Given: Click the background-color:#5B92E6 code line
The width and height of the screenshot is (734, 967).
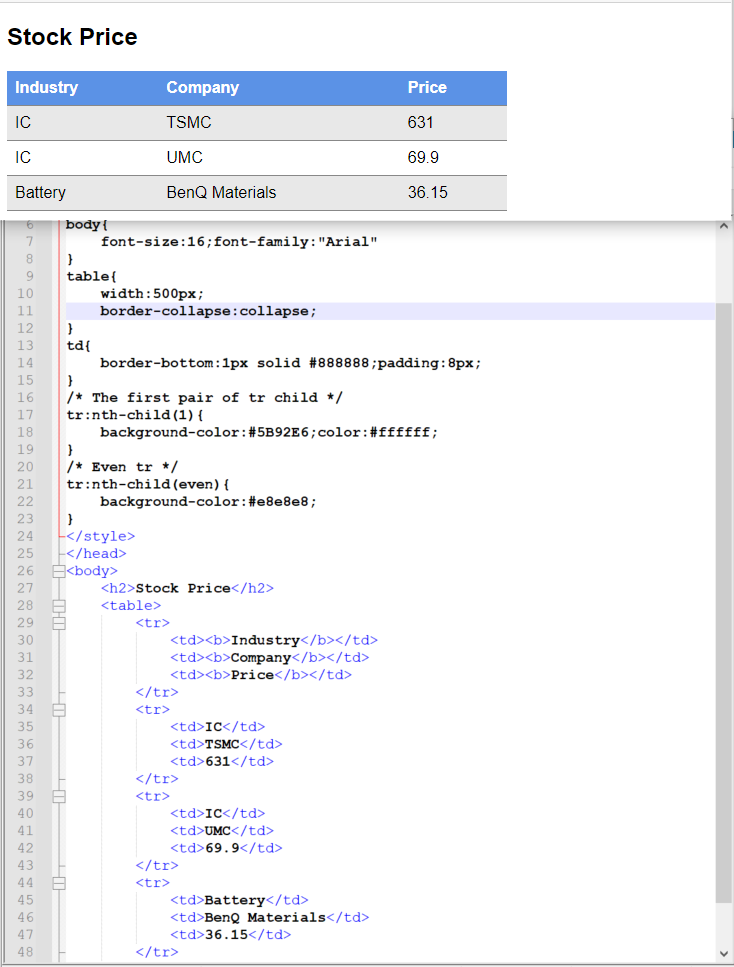Looking at the screenshot, I should coord(269,432).
